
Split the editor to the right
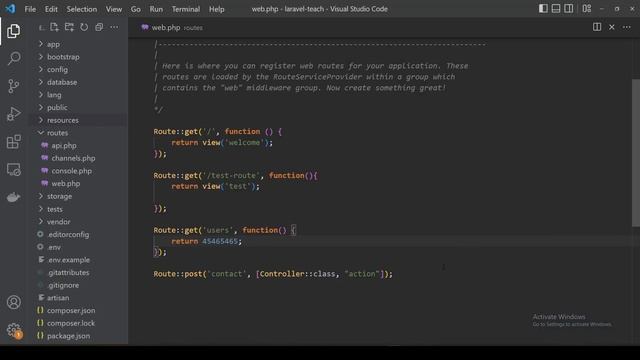597,27
